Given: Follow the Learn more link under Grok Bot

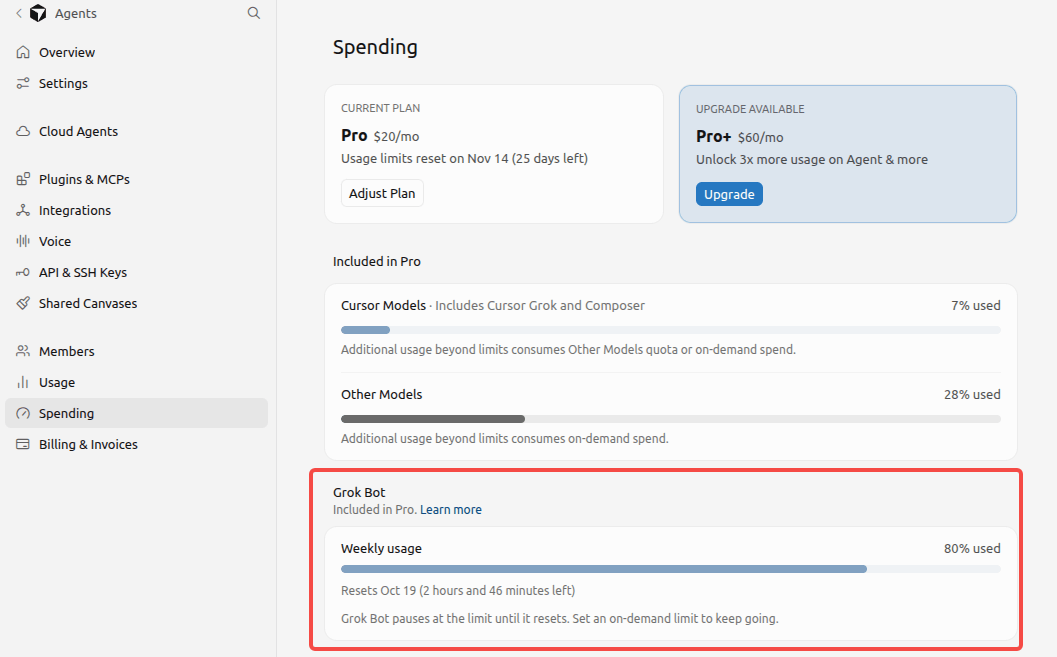Looking at the screenshot, I should click(451, 509).
